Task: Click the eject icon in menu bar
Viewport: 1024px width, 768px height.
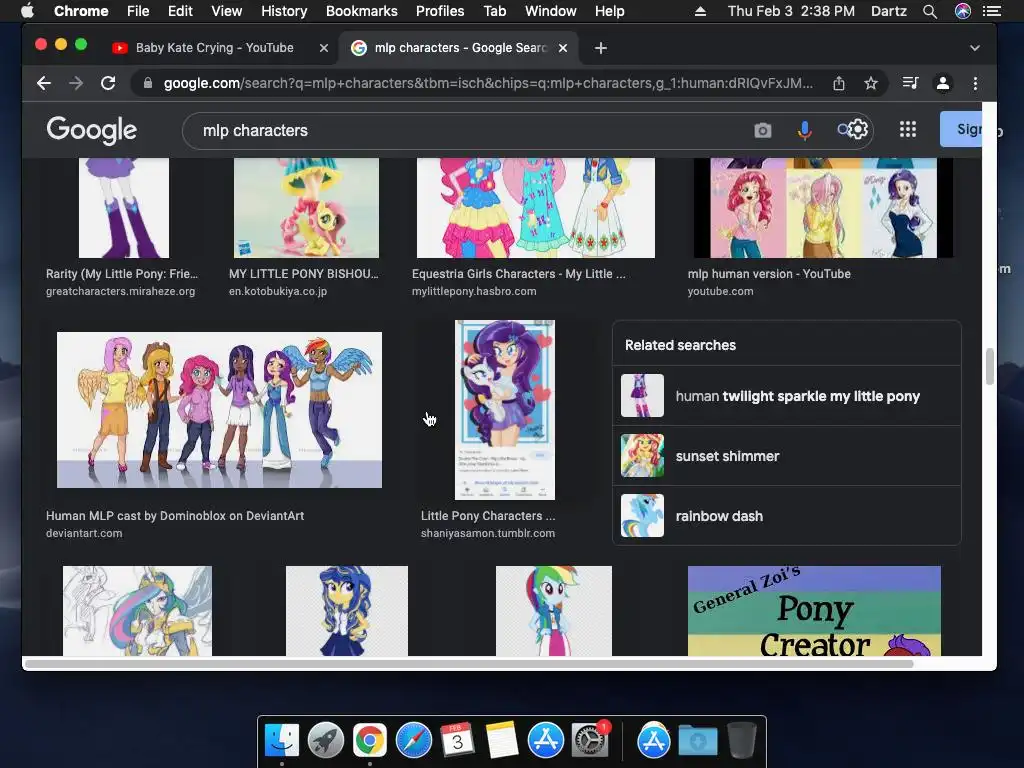Action: (x=700, y=11)
